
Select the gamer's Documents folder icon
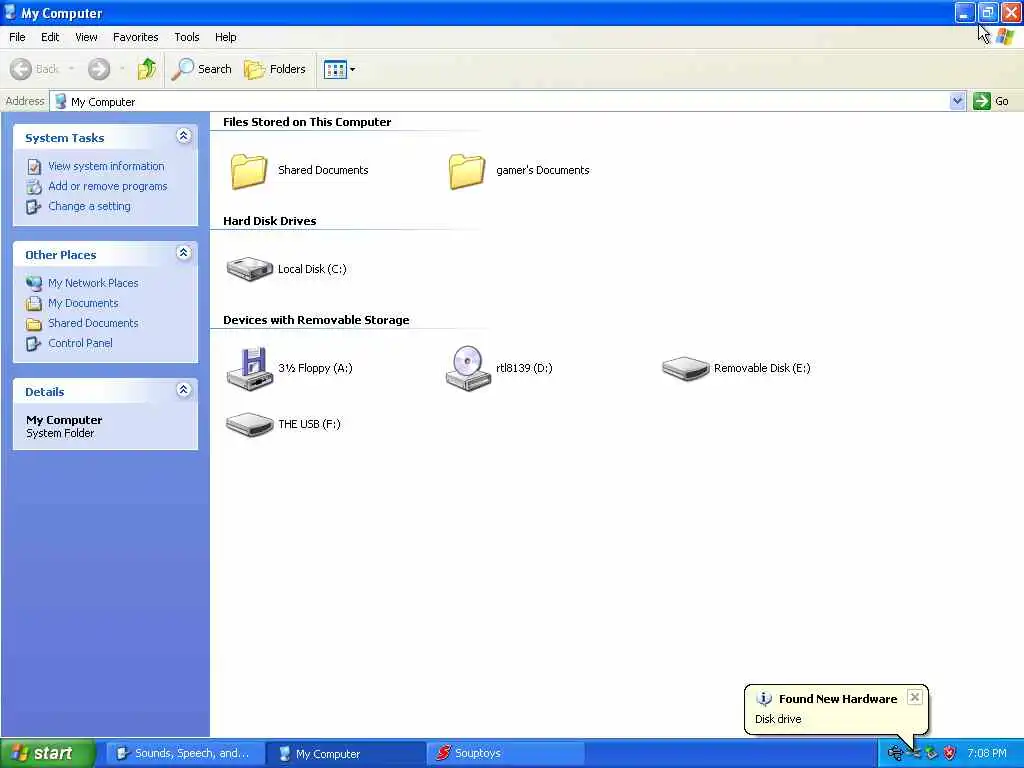(x=467, y=170)
